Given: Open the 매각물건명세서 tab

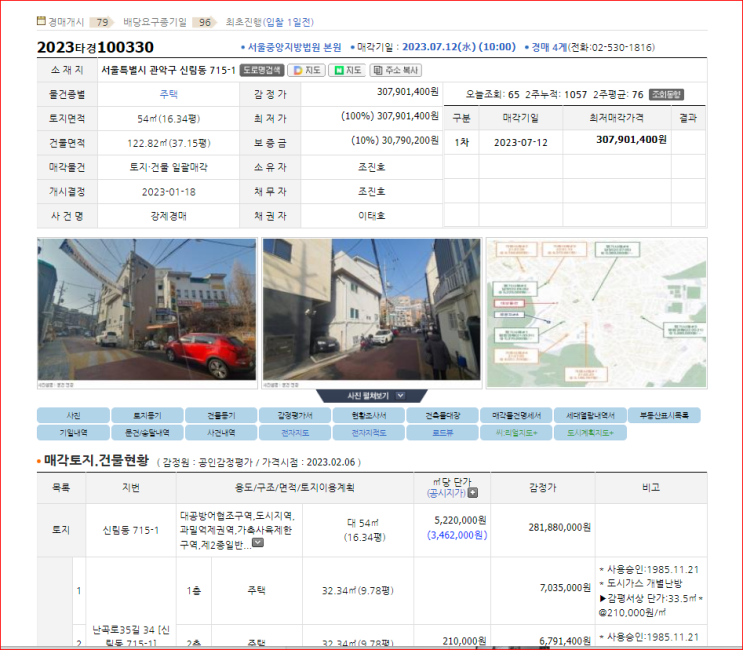Looking at the screenshot, I should (516, 415).
